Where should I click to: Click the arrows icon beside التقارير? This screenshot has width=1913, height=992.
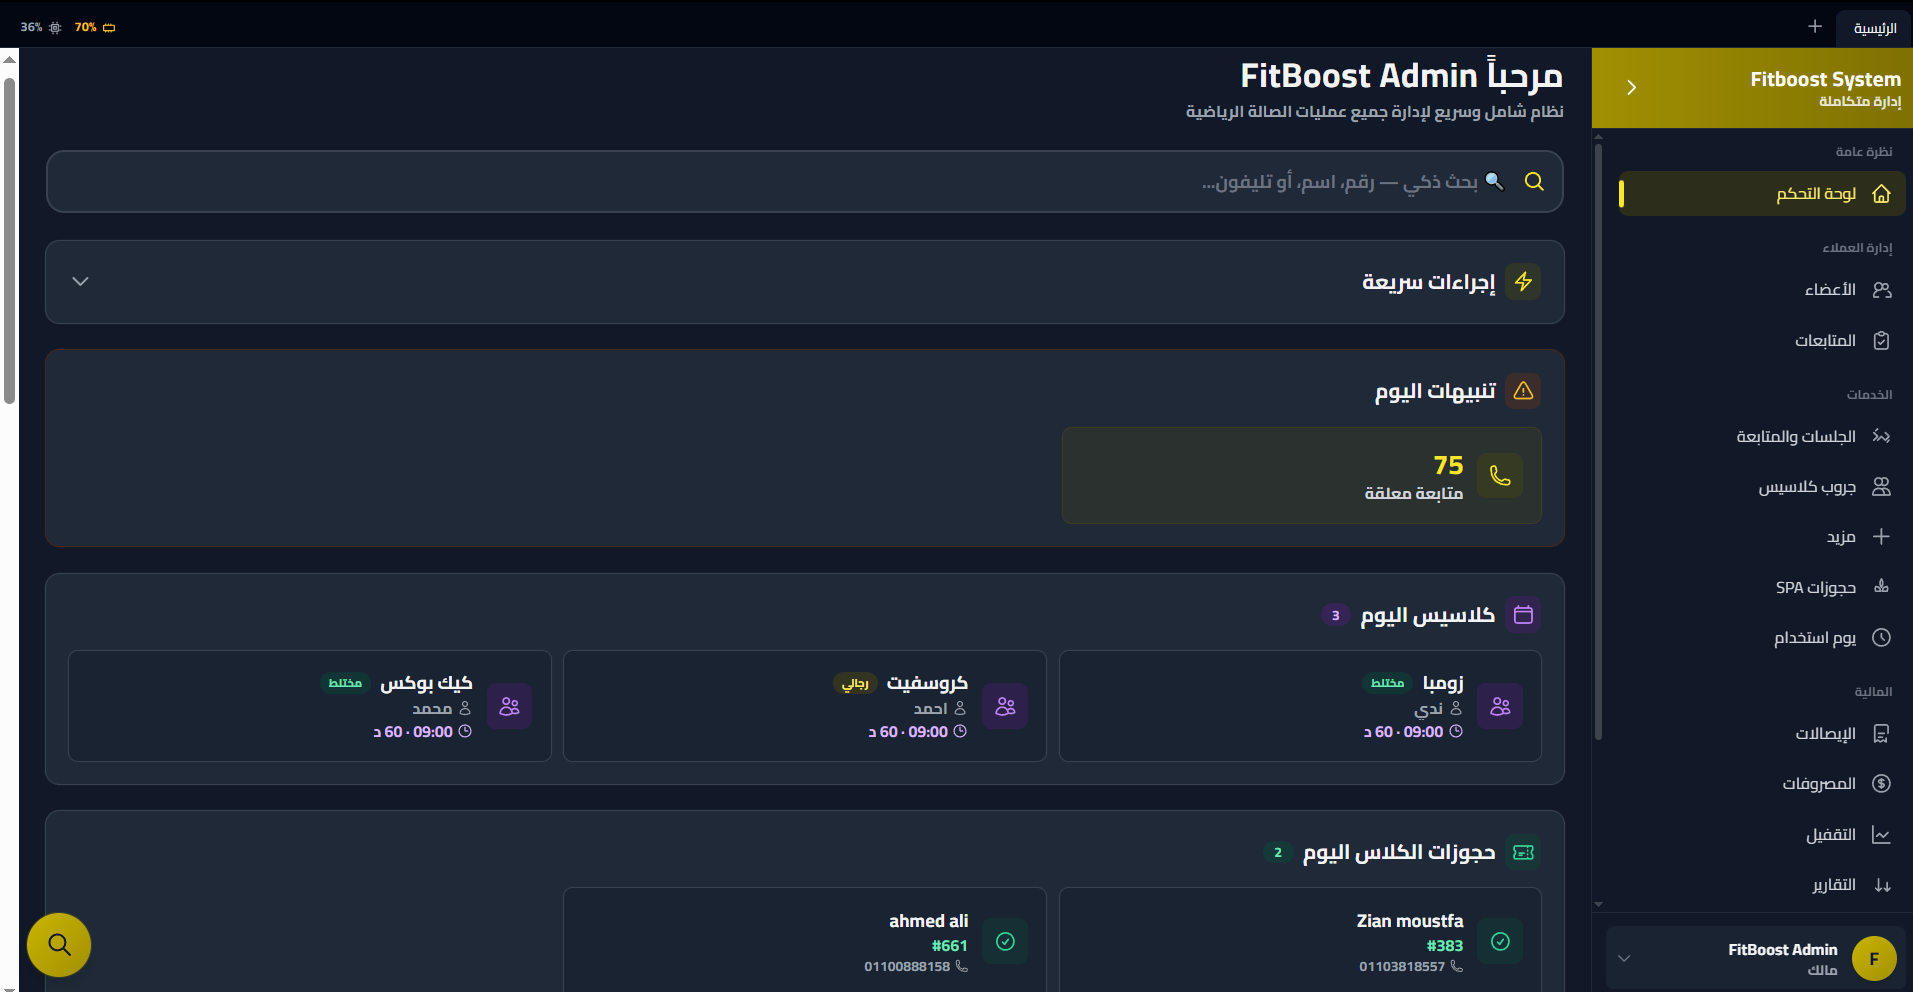[1881, 885]
